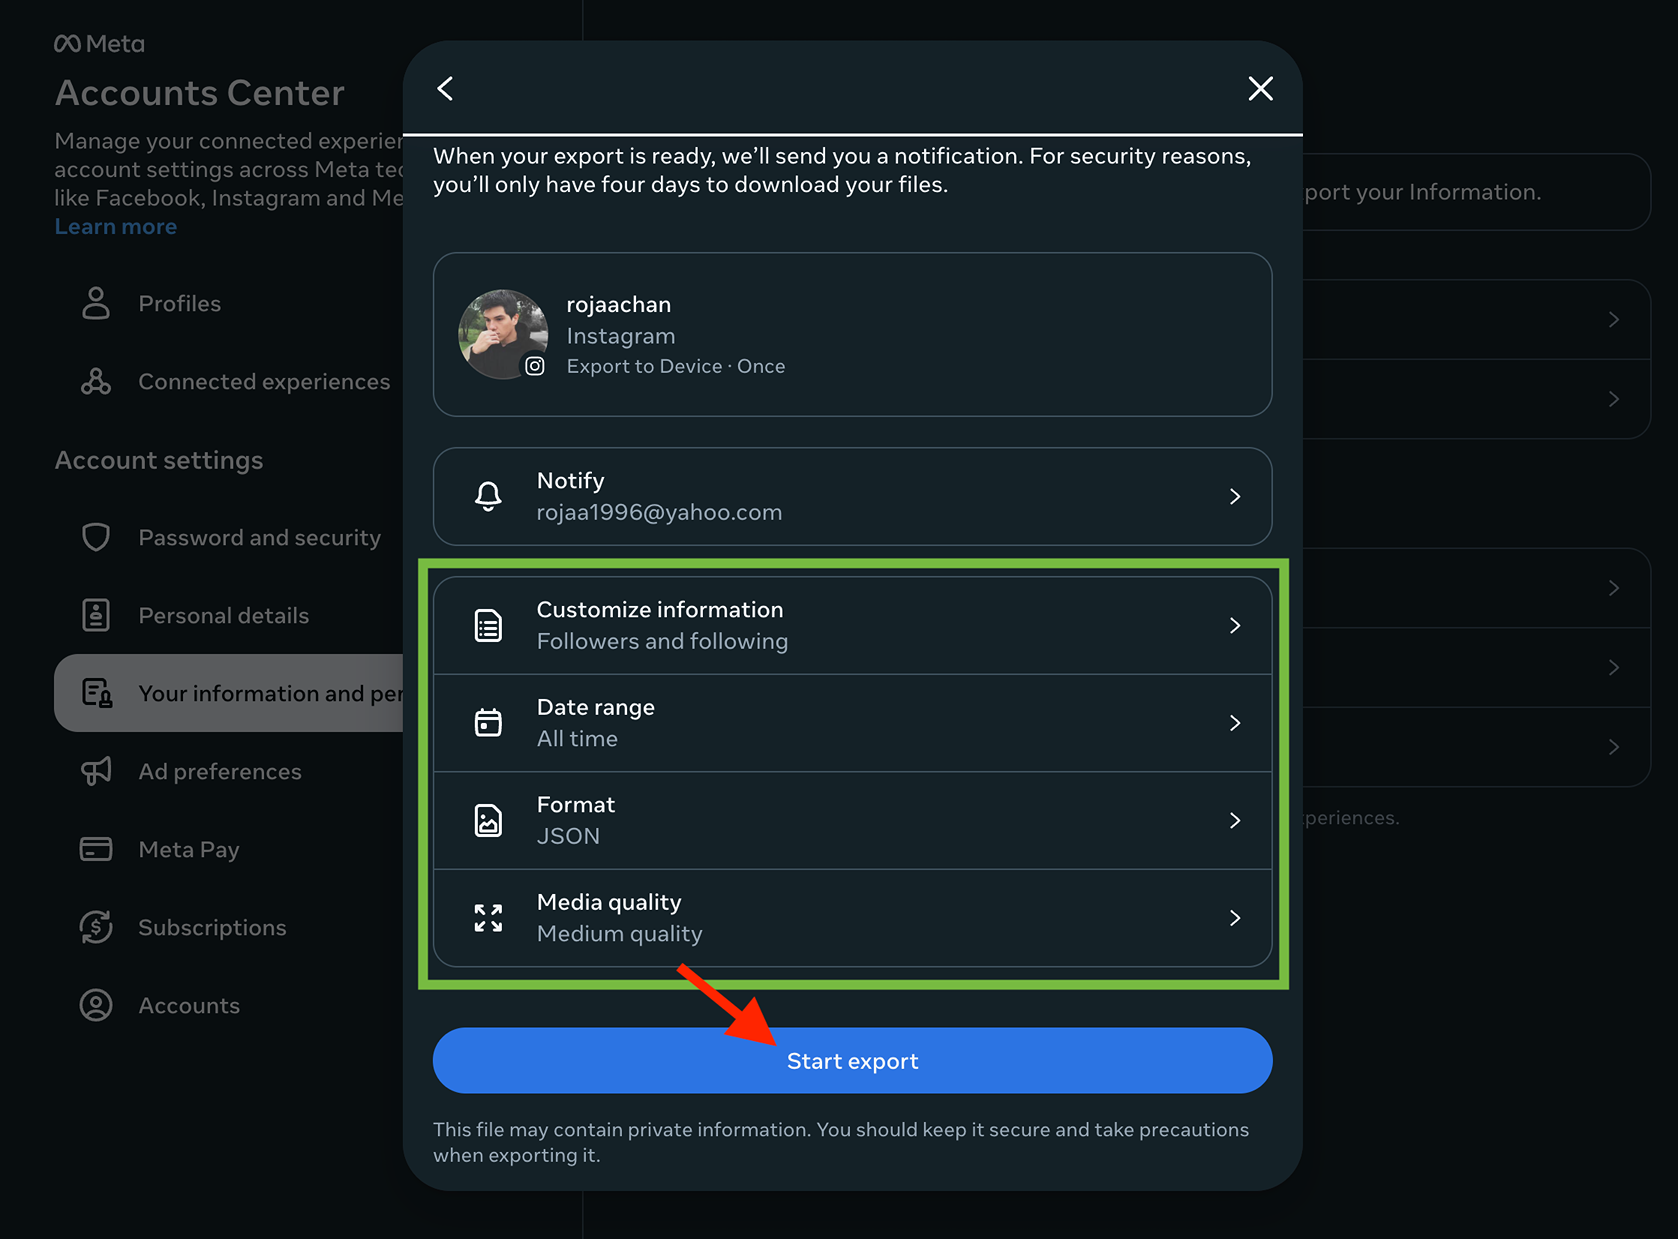Click the back arrow in dialog header
Screen dimensions: 1678x1239
(x=446, y=89)
